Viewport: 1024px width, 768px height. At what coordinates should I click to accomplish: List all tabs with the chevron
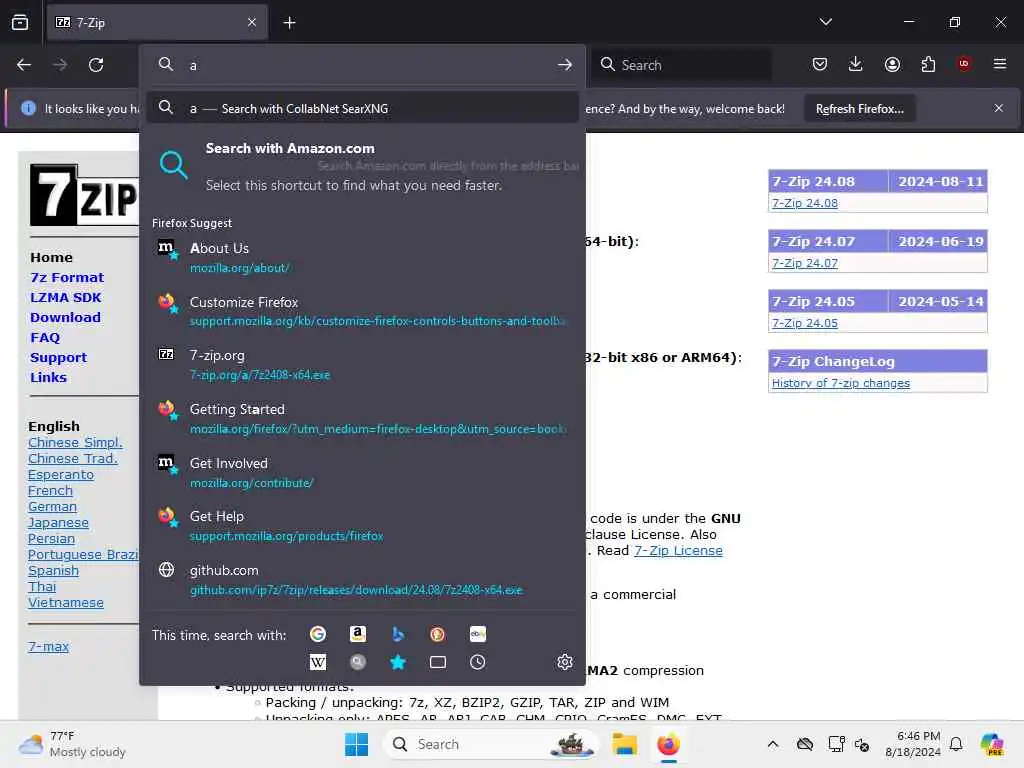[826, 22]
